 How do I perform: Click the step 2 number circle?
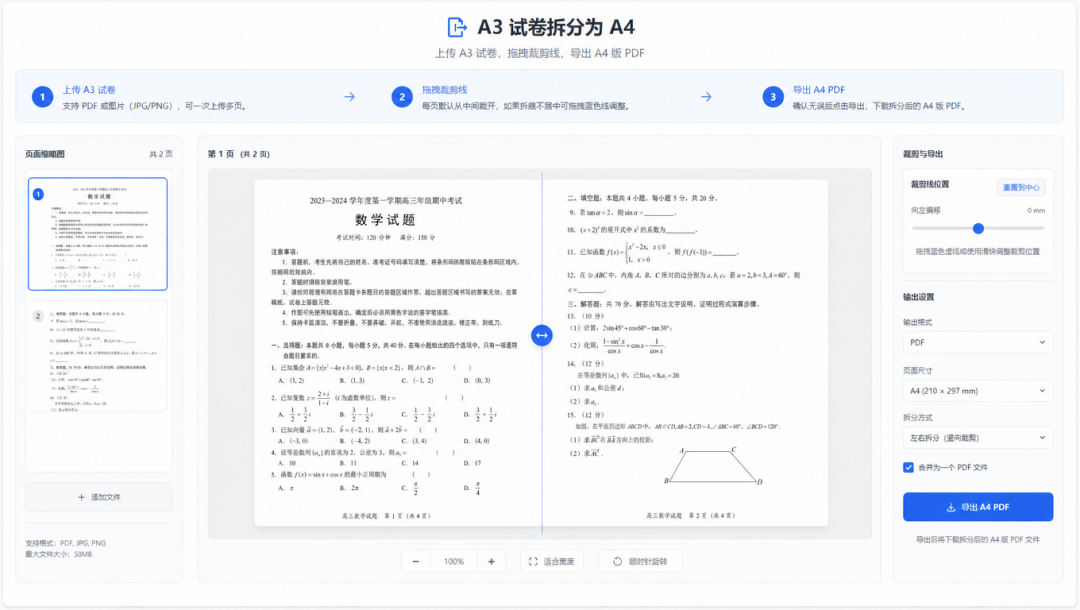pos(402,97)
